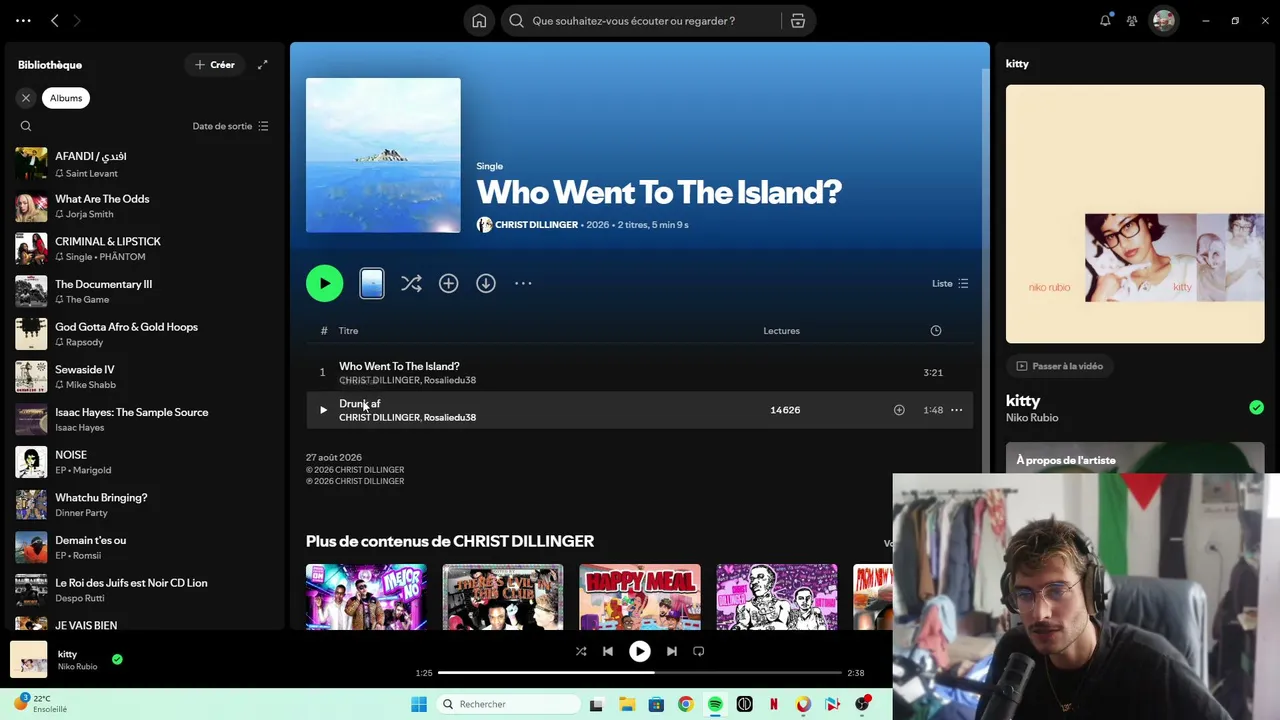This screenshot has height=720, width=1280.
Task: Open the Home page via the house icon
Action: 479,21
